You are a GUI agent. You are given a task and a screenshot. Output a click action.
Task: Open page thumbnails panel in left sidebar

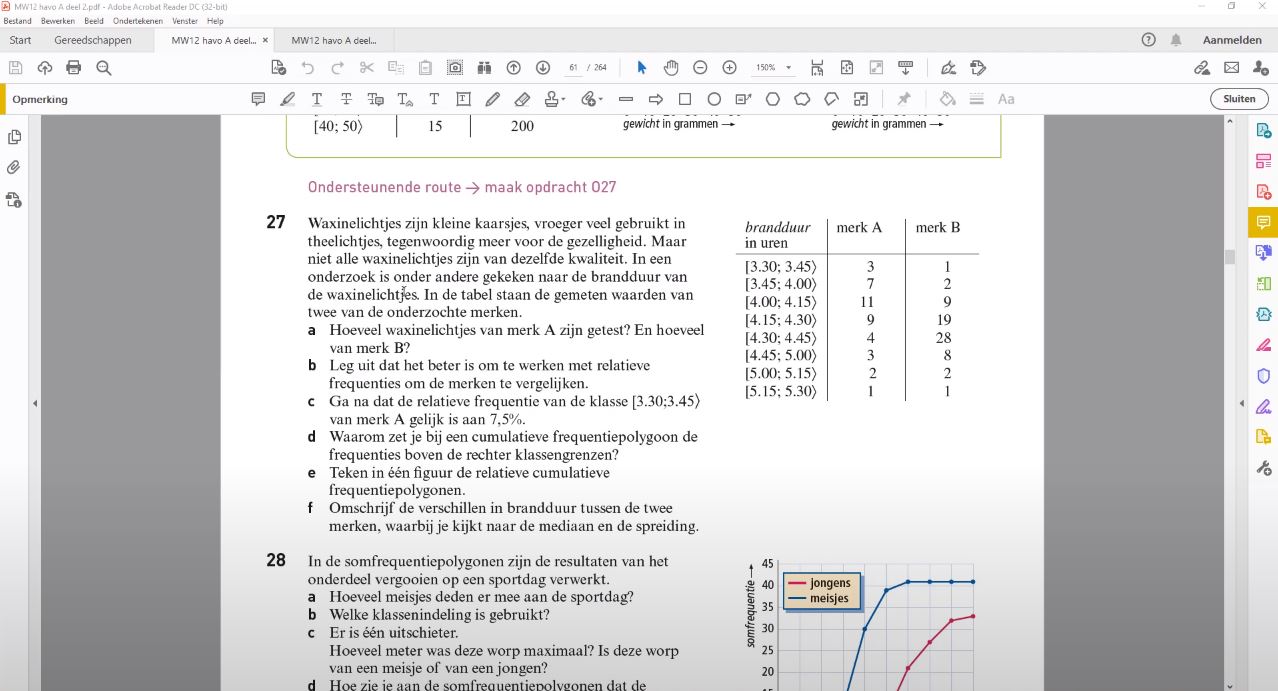tap(14, 136)
